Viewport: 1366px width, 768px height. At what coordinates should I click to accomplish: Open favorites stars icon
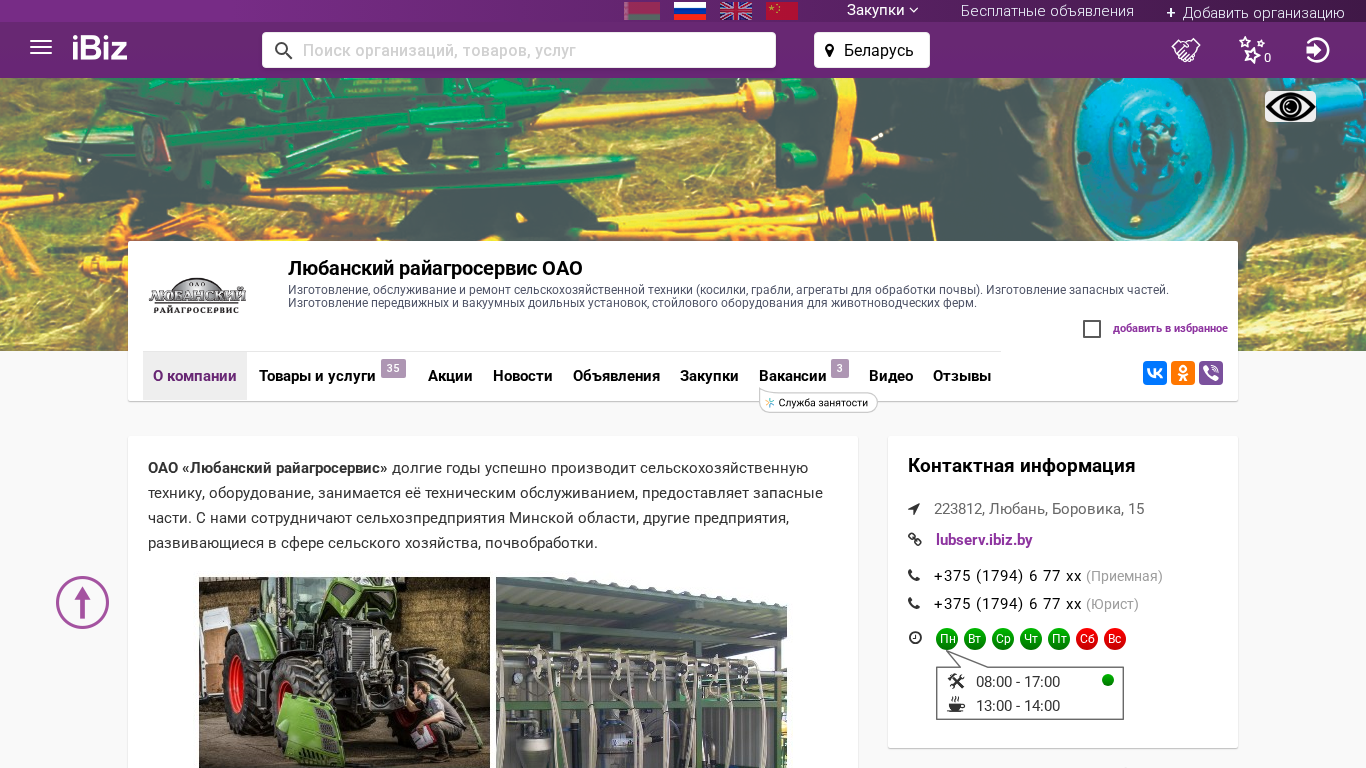[1252, 50]
